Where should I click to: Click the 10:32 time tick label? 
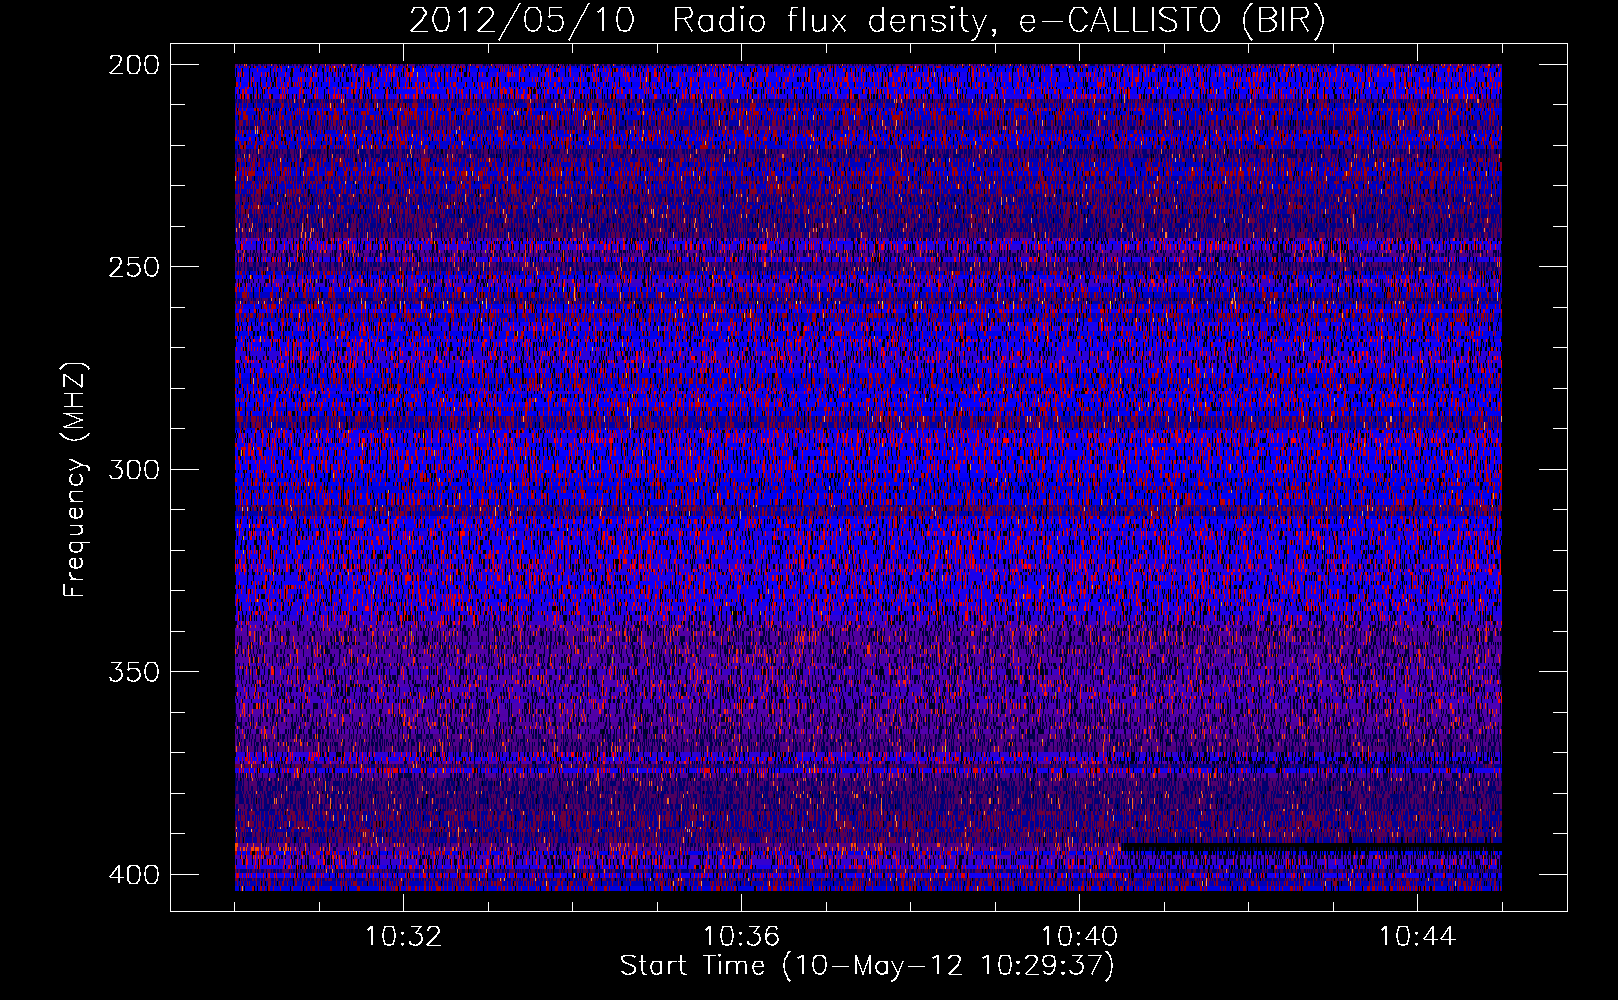click(403, 937)
